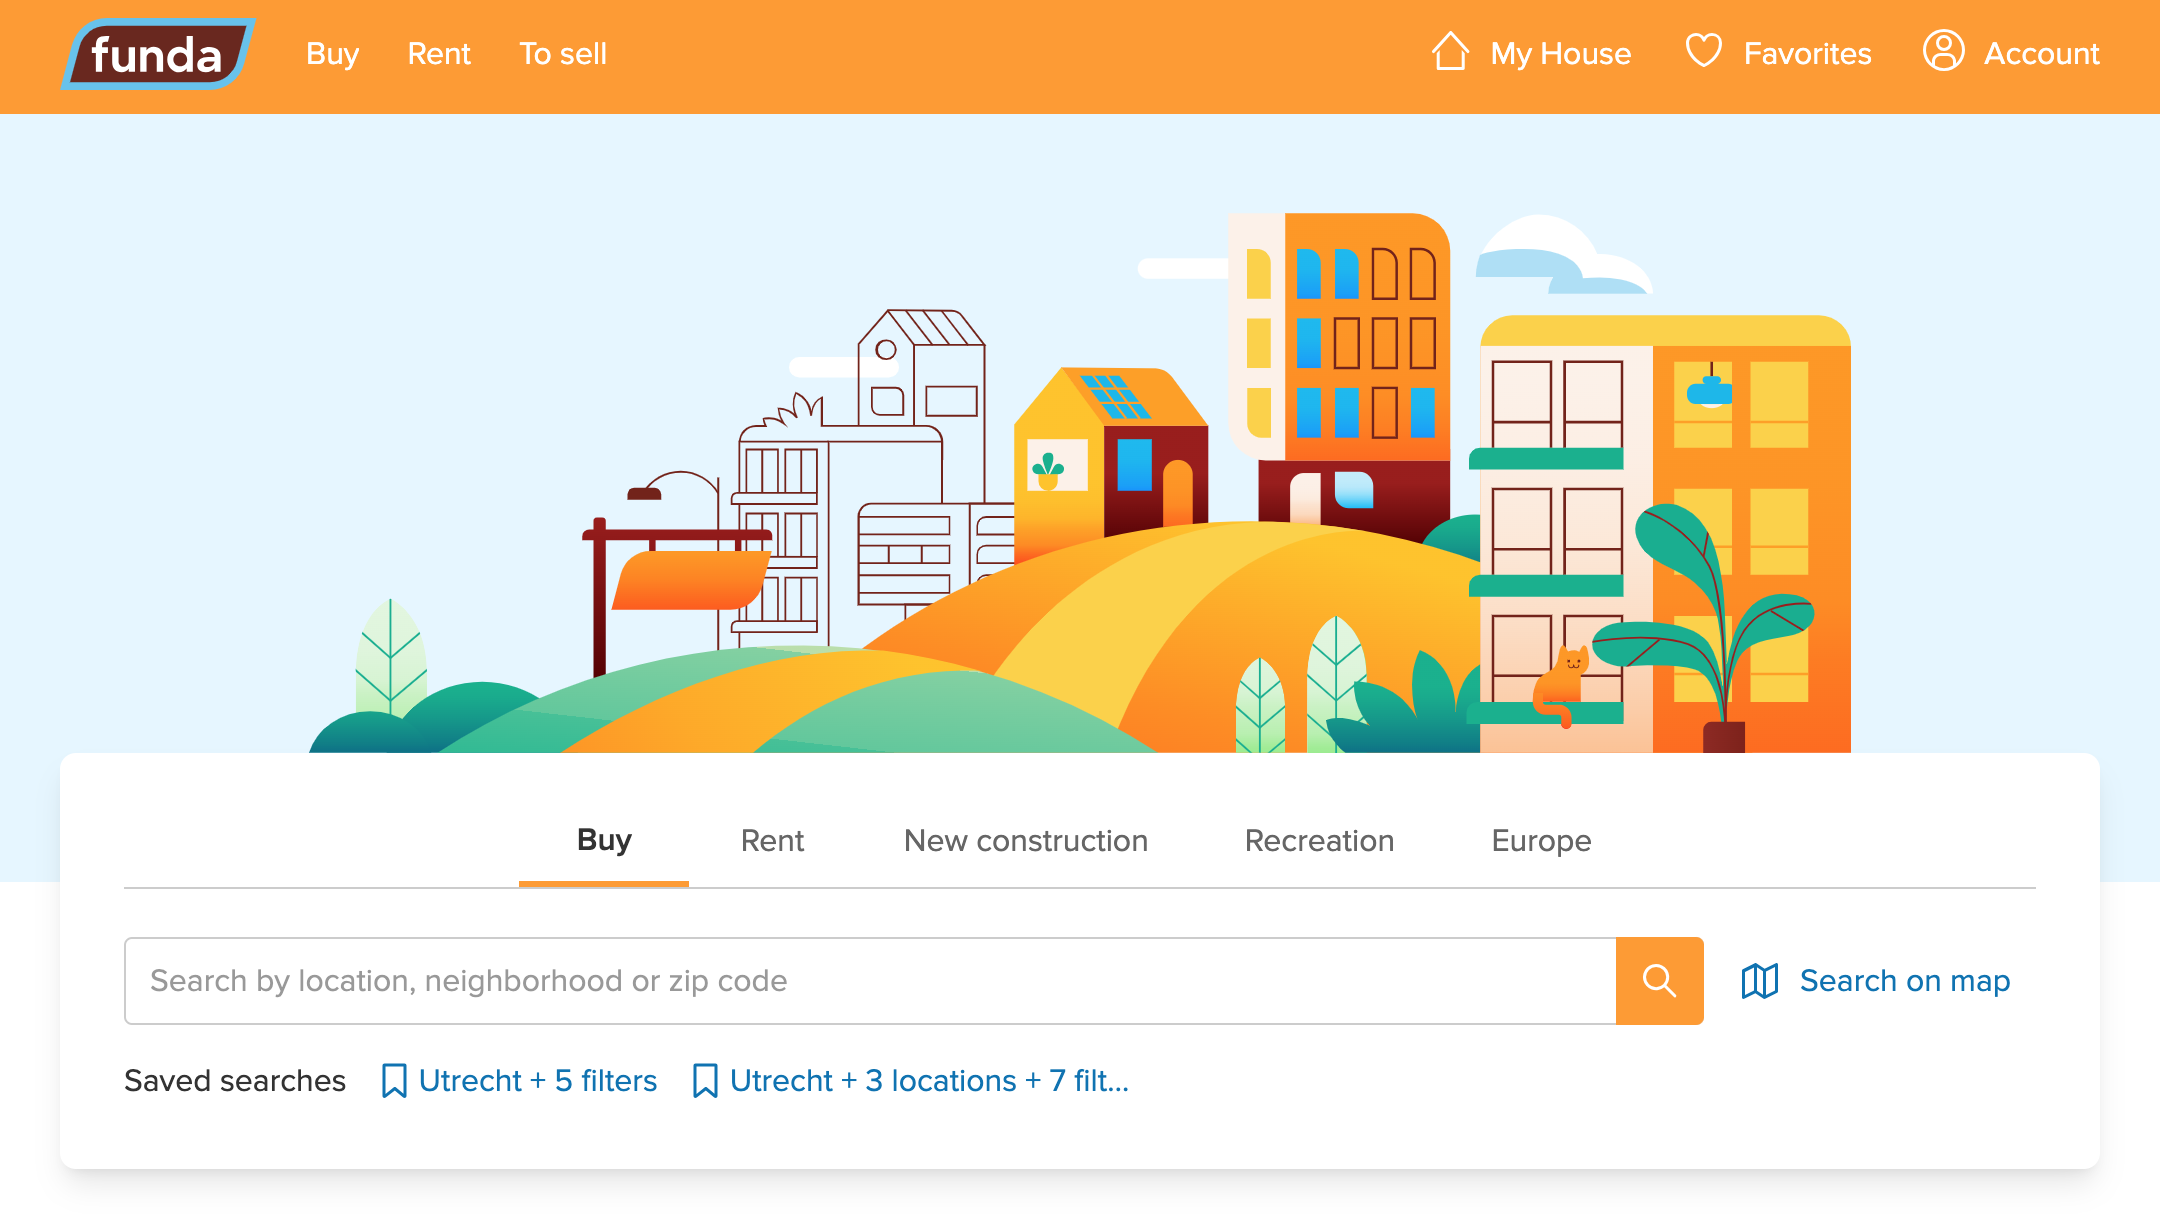Select the Buy search tab
Image resolution: width=2160 pixels, height=1216 pixels.
pos(604,841)
